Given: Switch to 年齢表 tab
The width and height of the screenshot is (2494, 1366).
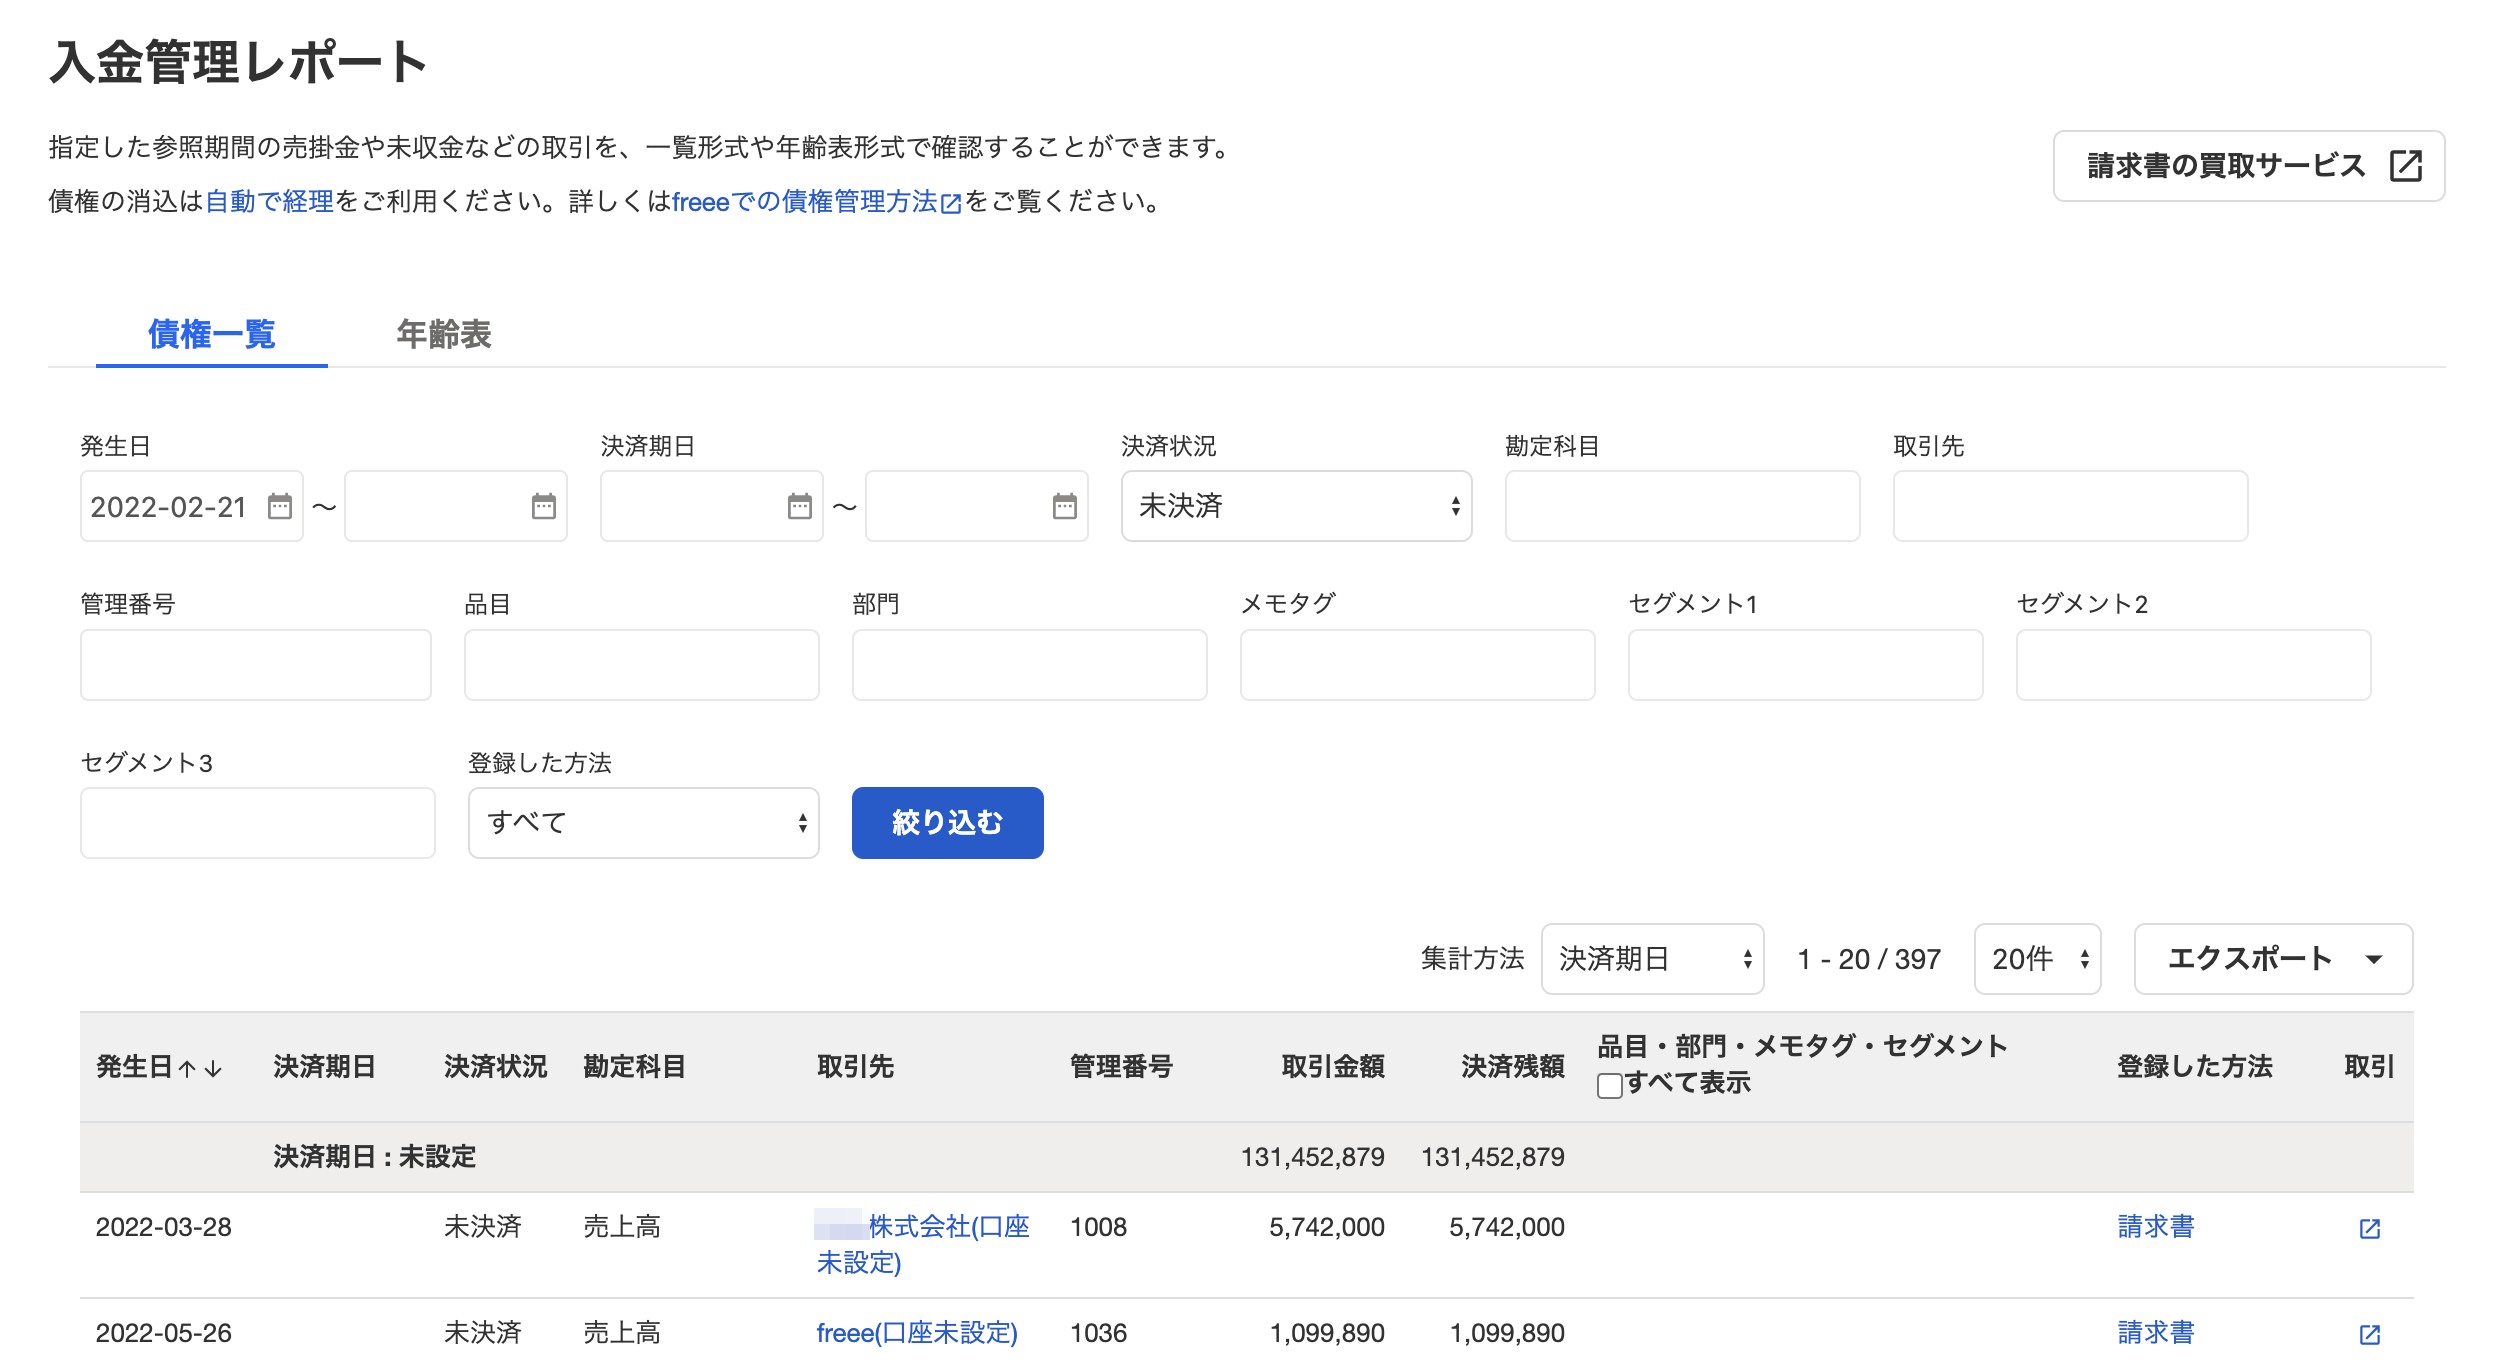Looking at the screenshot, I should coord(444,334).
